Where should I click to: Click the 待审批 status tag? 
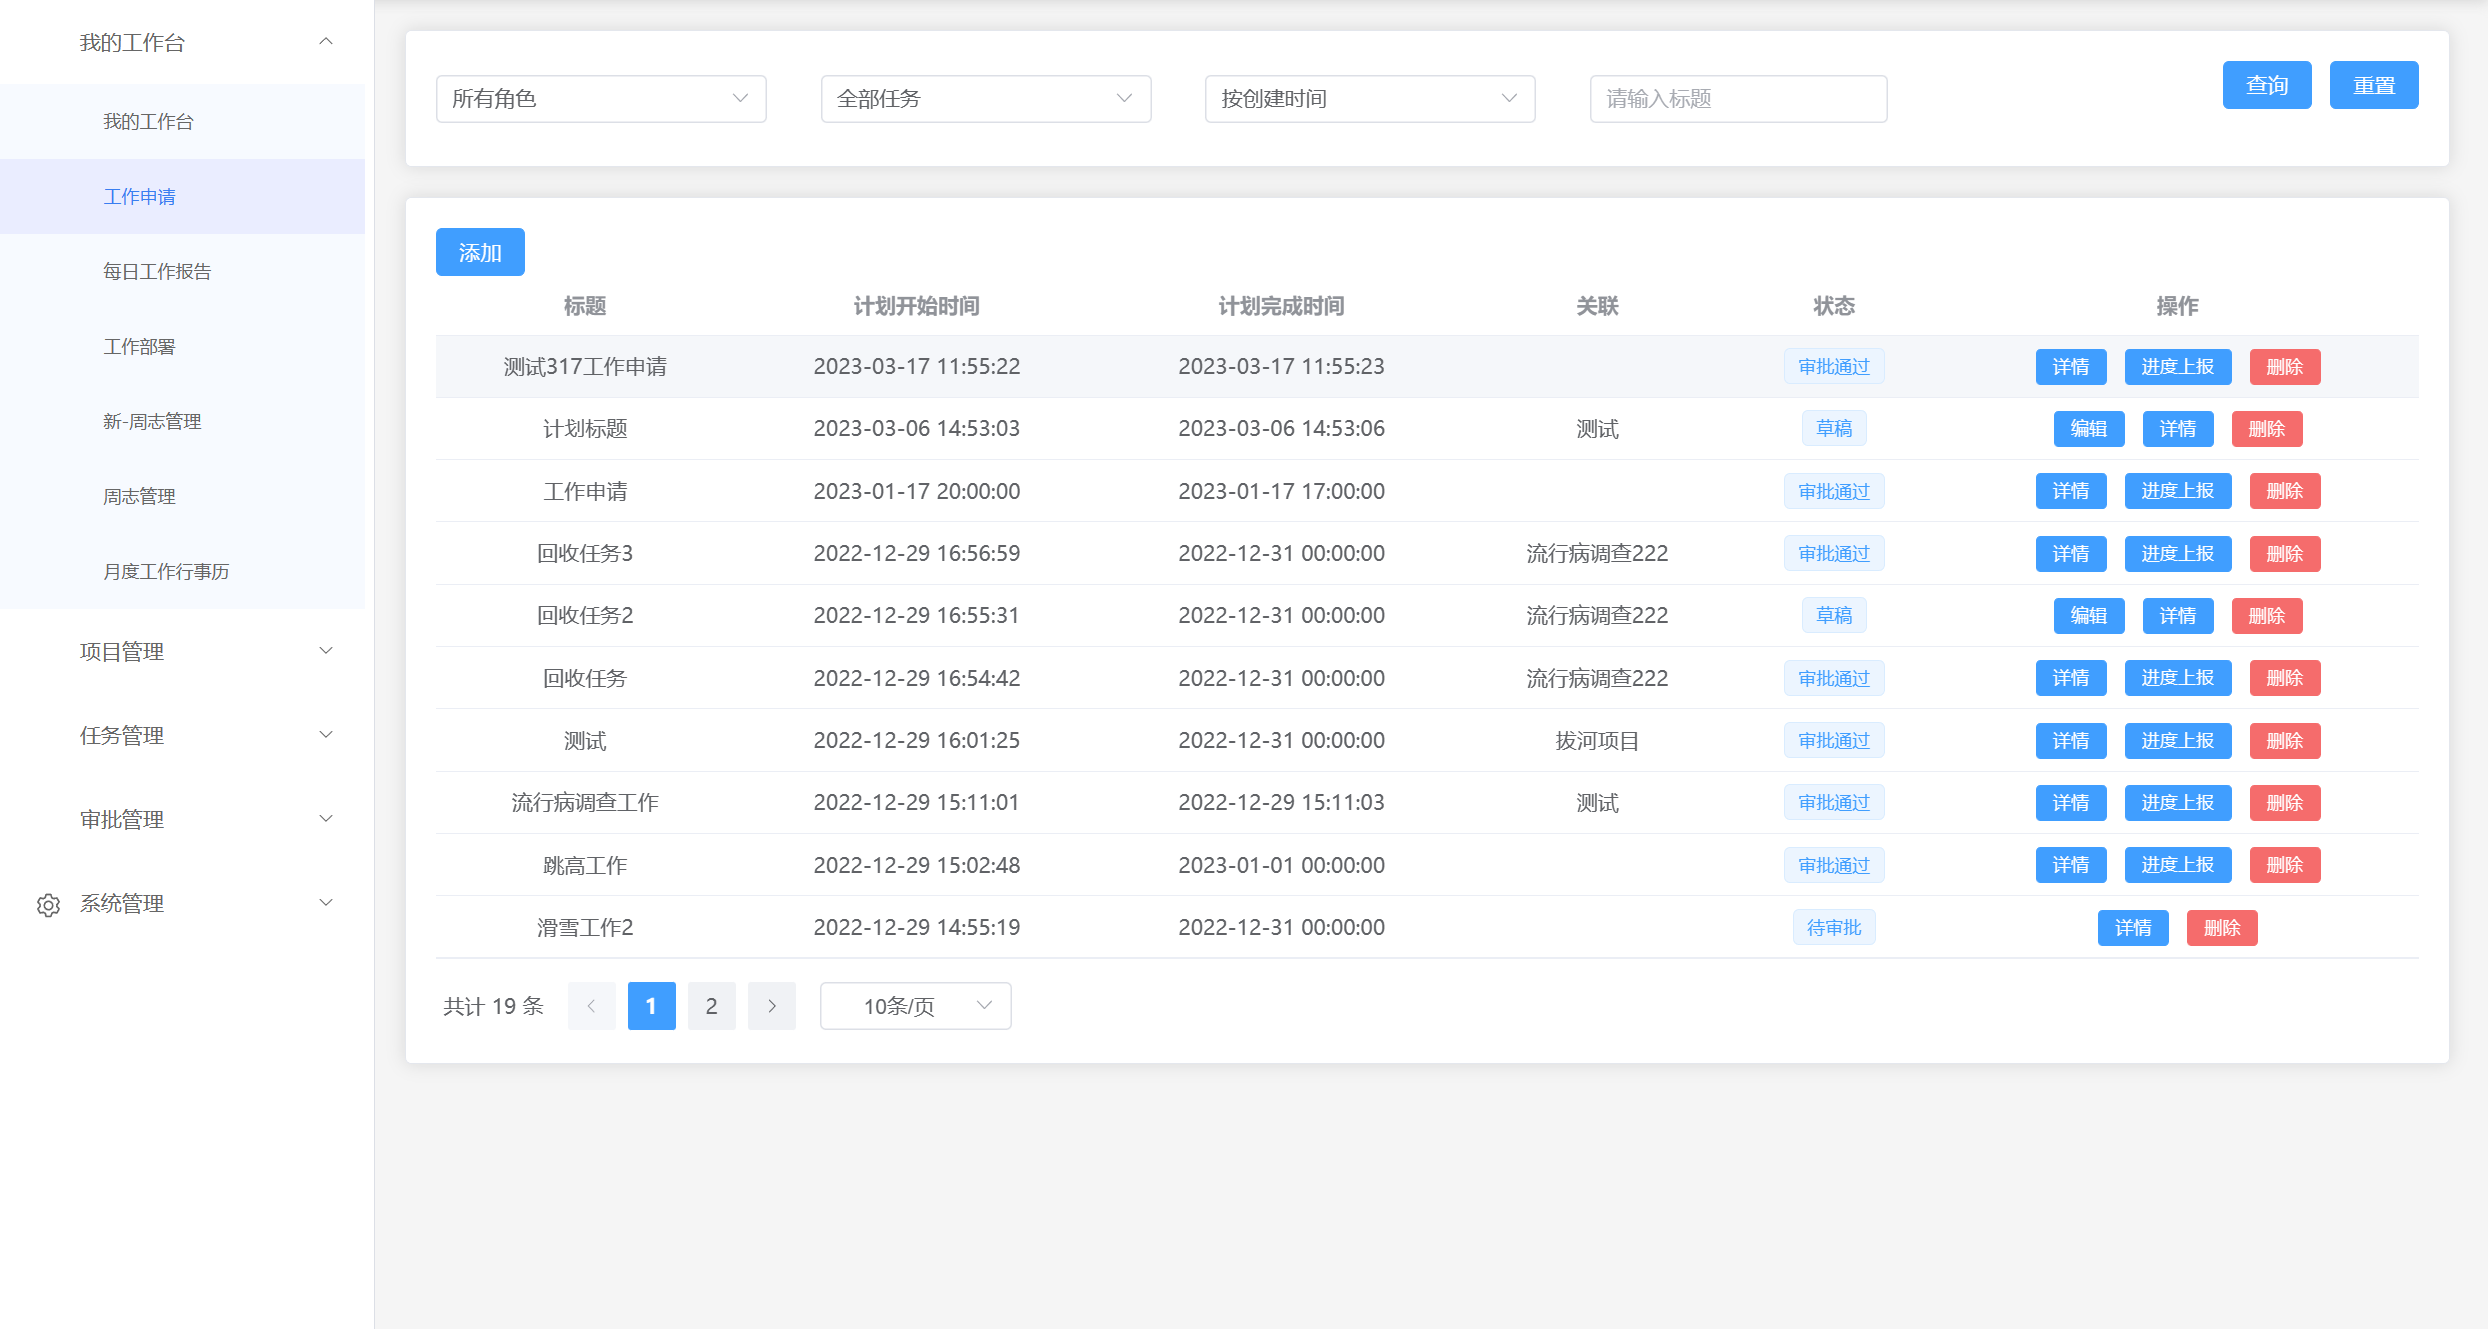coord(1834,928)
